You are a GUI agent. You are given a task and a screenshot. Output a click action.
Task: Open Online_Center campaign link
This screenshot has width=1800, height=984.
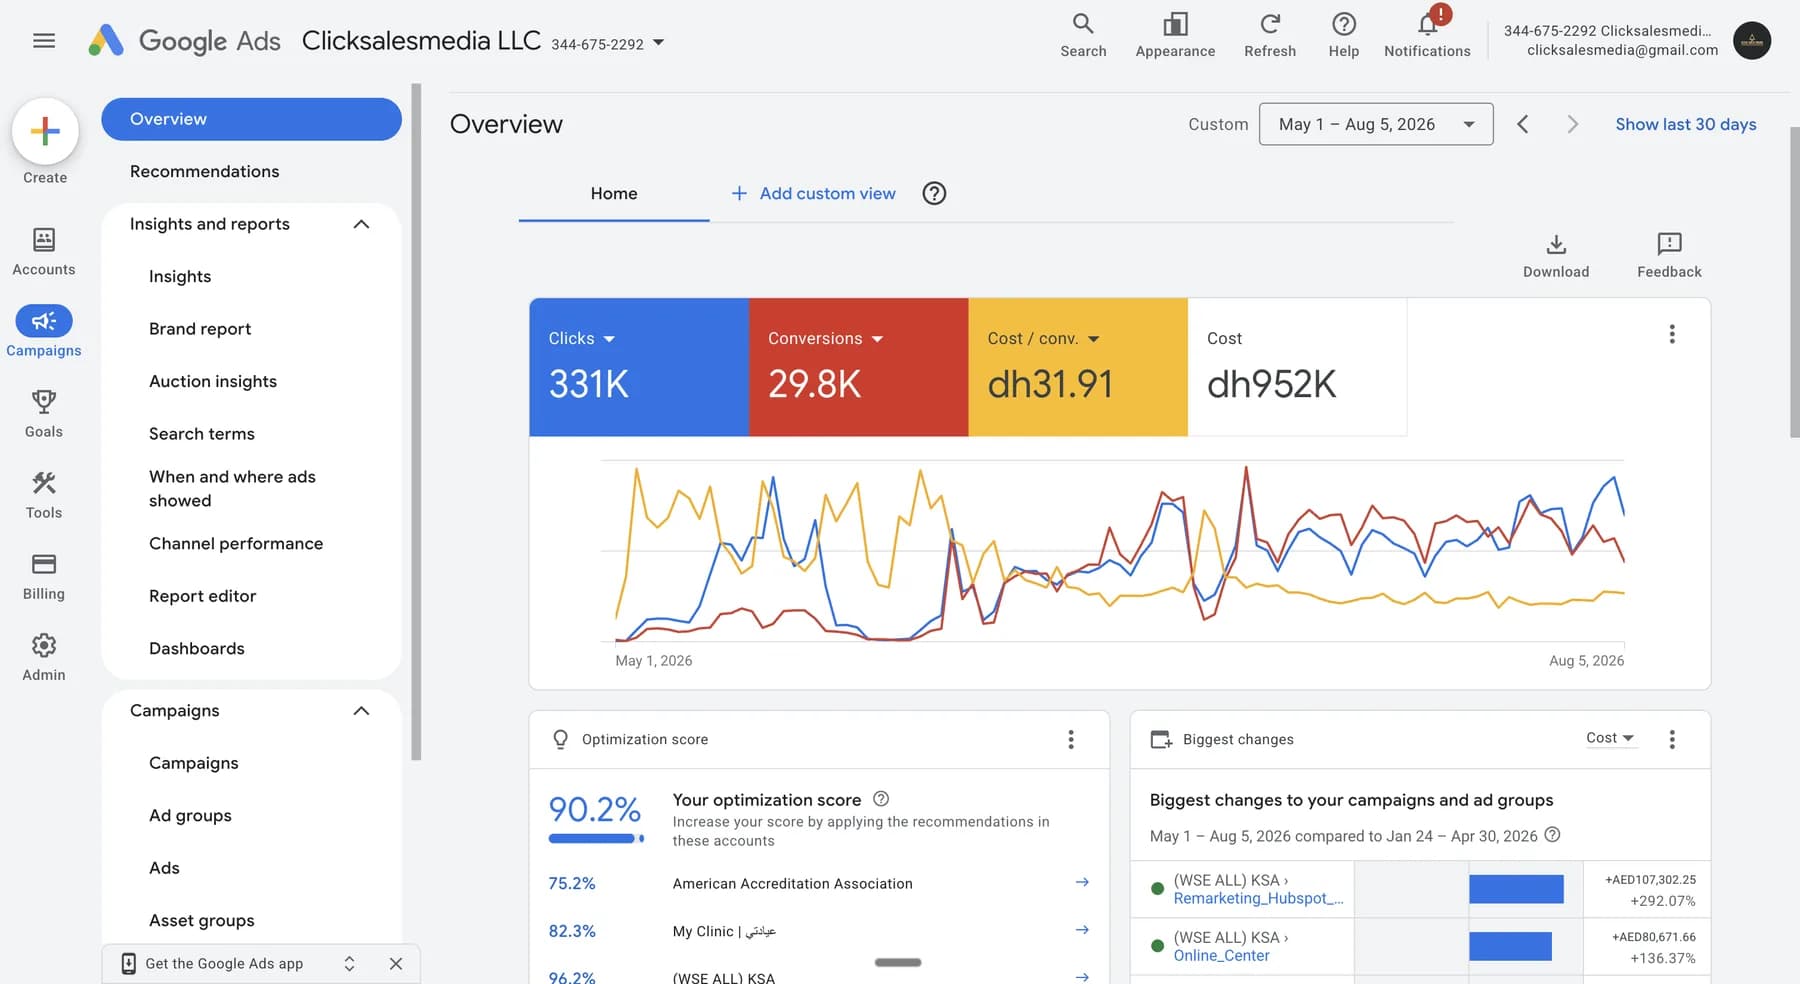point(1221,955)
